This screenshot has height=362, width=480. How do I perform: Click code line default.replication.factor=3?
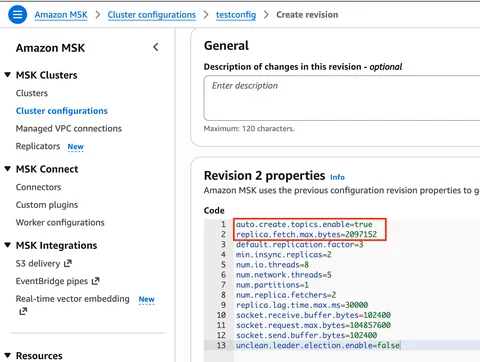coord(300,245)
